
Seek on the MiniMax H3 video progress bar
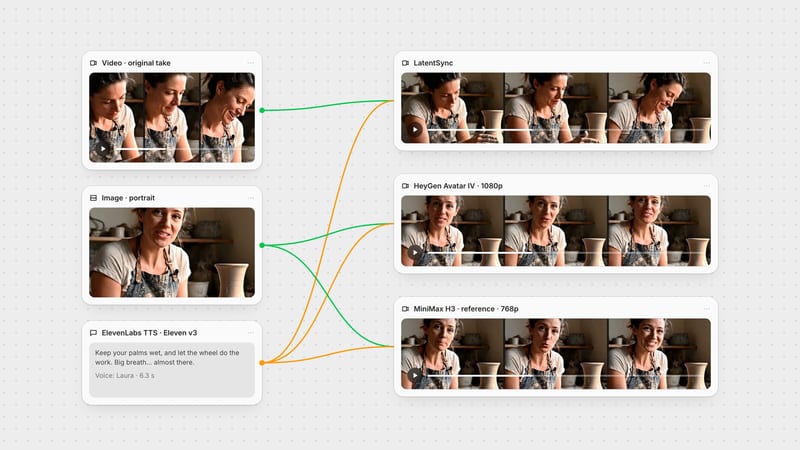point(565,376)
